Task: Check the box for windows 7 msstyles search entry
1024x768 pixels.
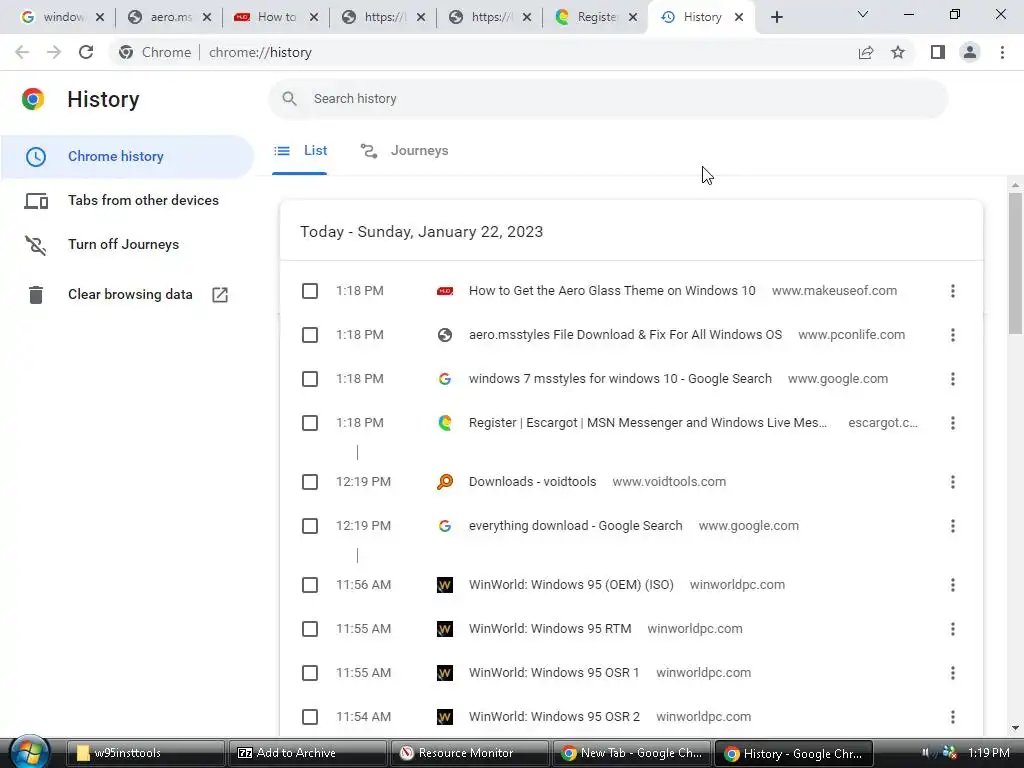Action: (310, 379)
